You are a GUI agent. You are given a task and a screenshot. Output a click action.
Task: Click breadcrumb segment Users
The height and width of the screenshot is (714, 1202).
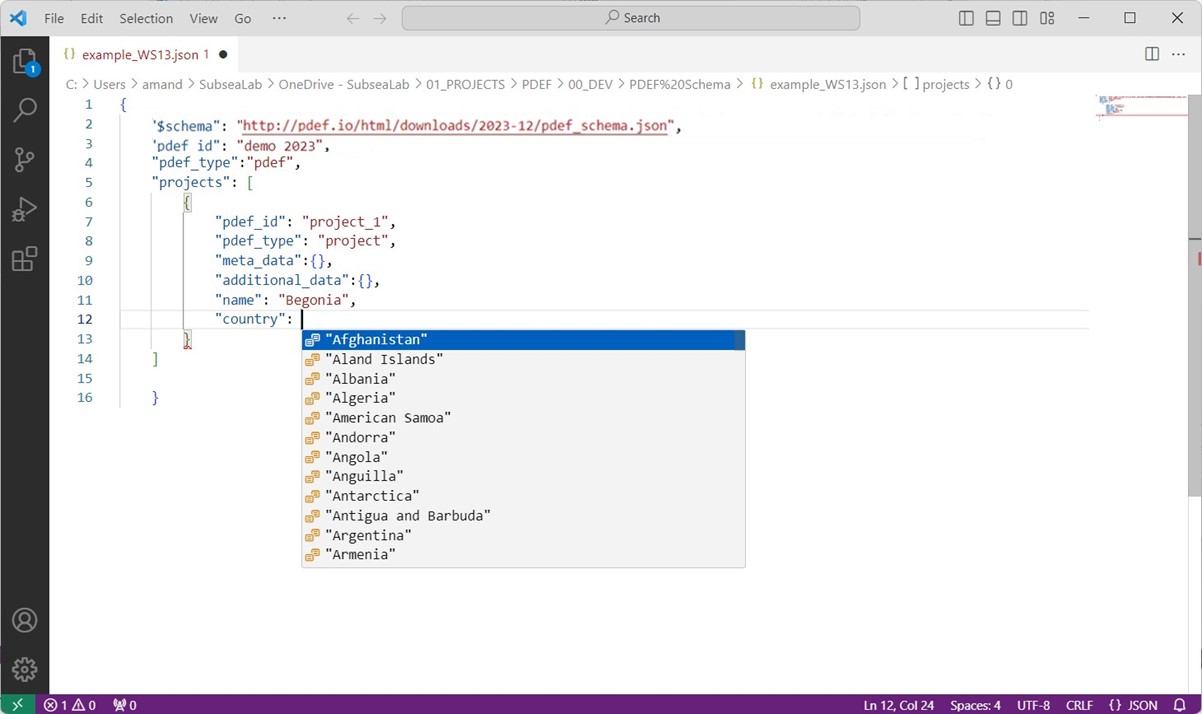coord(110,85)
